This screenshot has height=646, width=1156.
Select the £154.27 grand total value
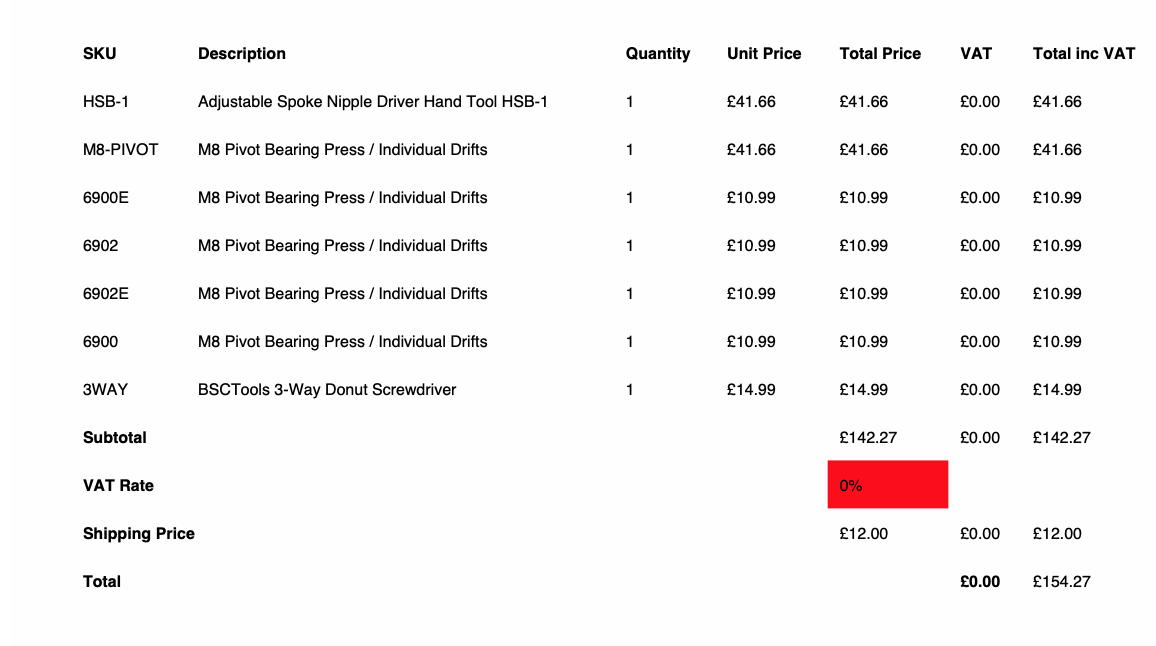coord(1061,581)
